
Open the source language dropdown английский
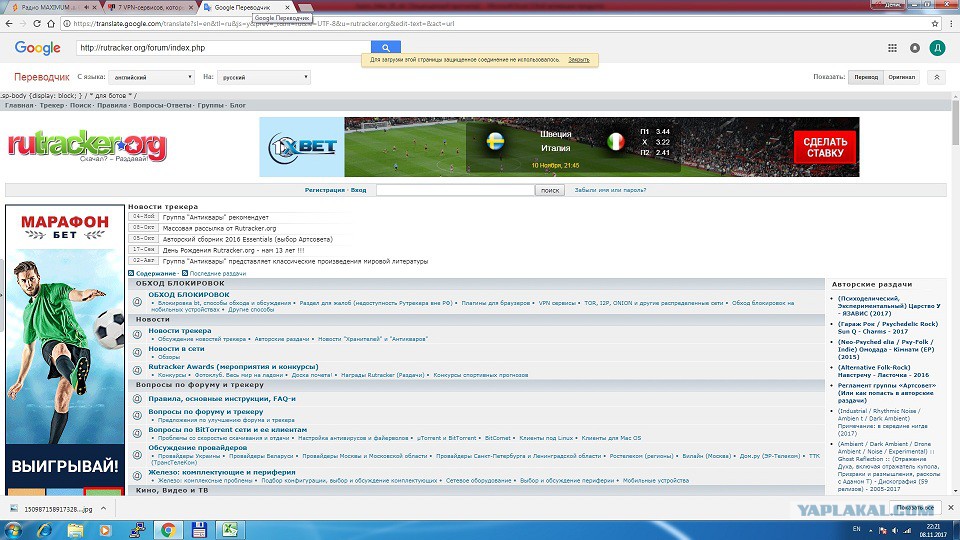pyautogui.click(x=152, y=77)
